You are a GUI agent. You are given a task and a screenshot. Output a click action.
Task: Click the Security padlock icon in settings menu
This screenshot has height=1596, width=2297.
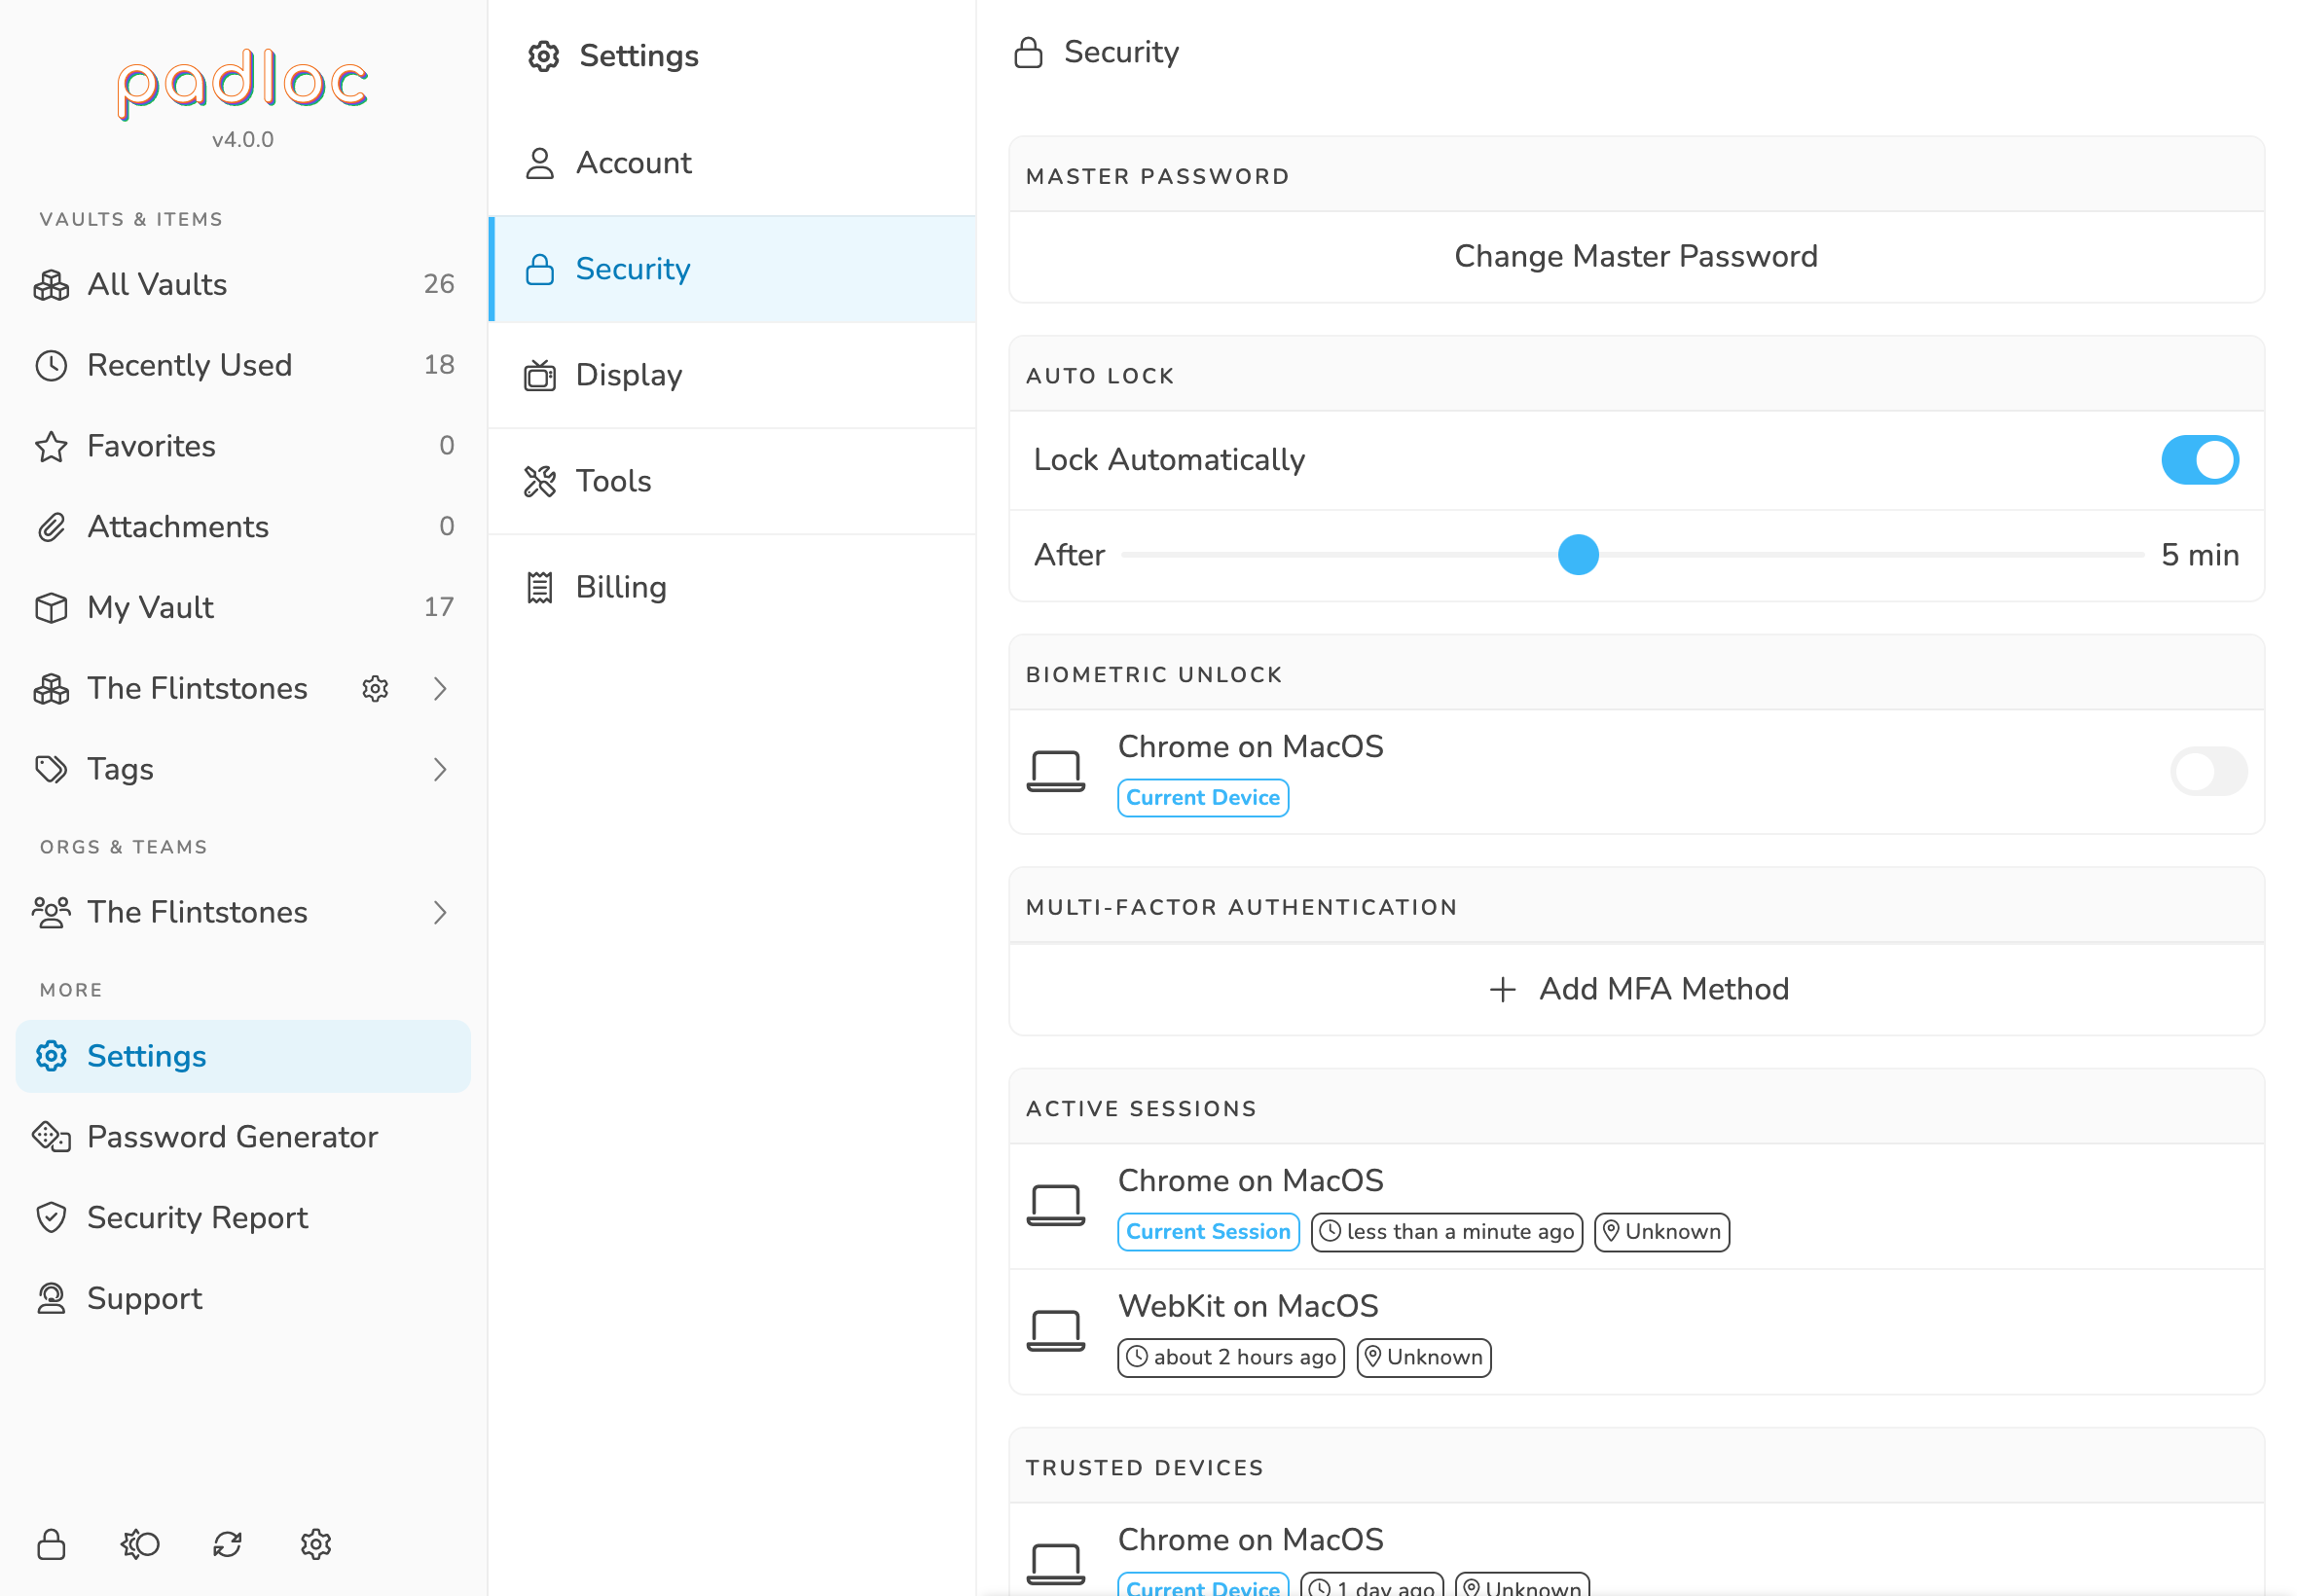(x=540, y=269)
